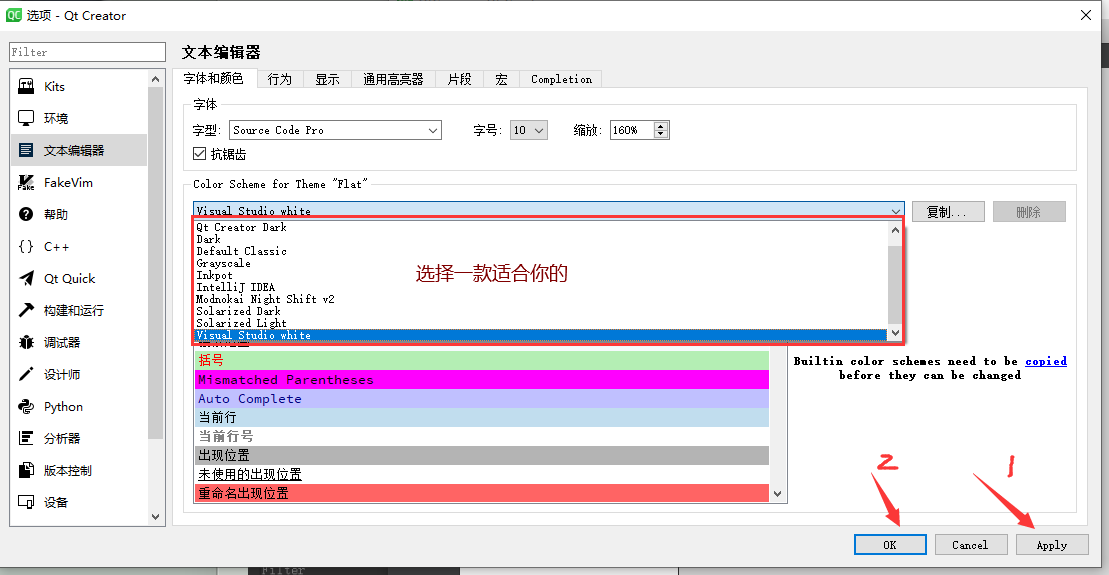Select the 当前行 current line row

click(482, 417)
